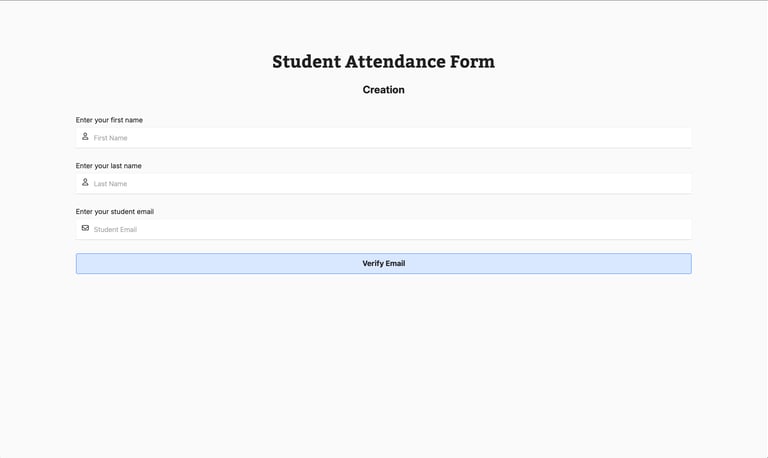Click the 'Creation' subheading

pyautogui.click(x=384, y=90)
